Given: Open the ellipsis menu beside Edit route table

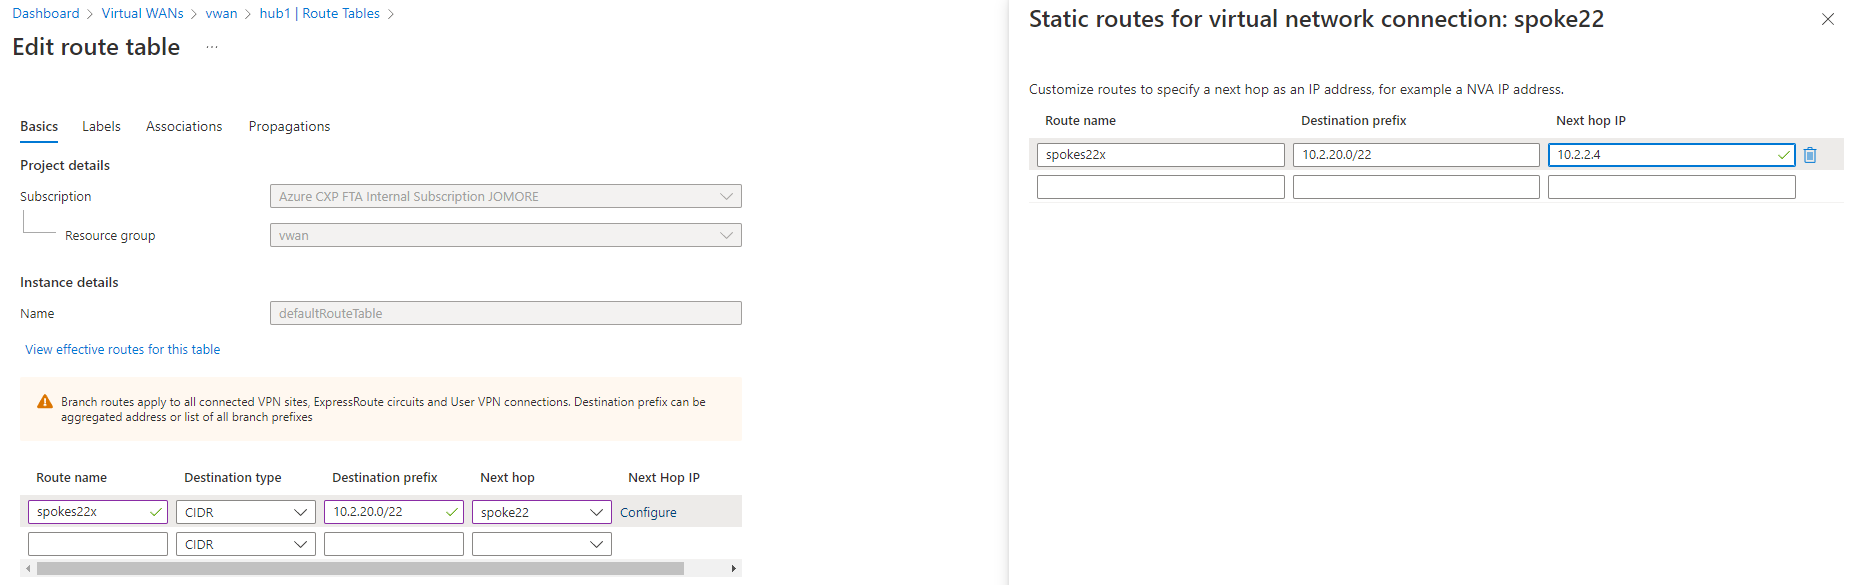Looking at the screenshot, I should (x=211, y=46).
